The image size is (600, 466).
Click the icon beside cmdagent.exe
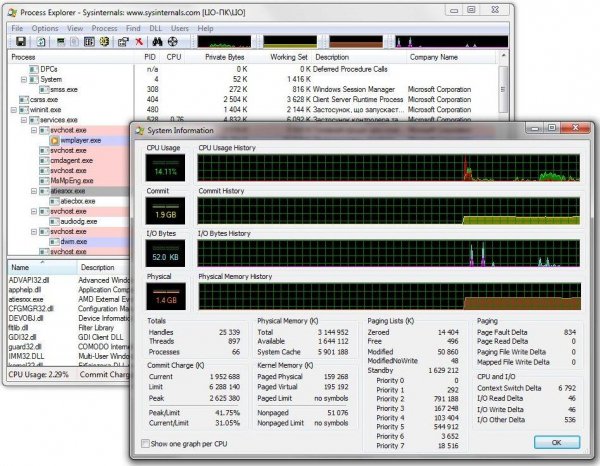point(44,161)
